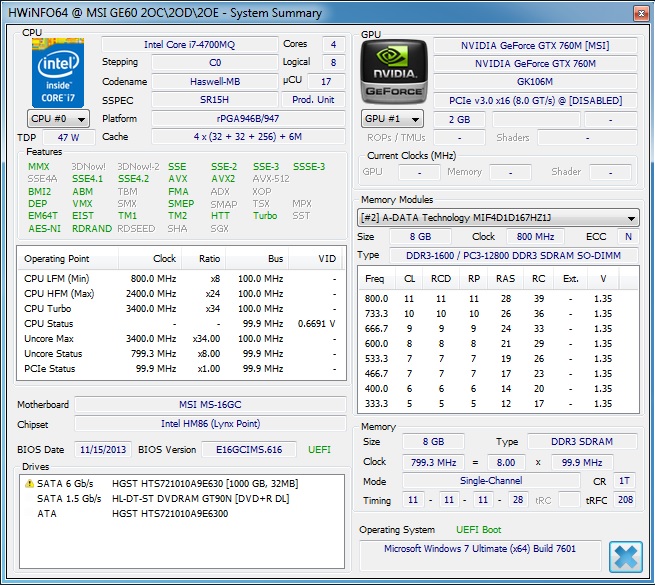
Task: Select the 333.3 frequency timing row
Action: 498,404
